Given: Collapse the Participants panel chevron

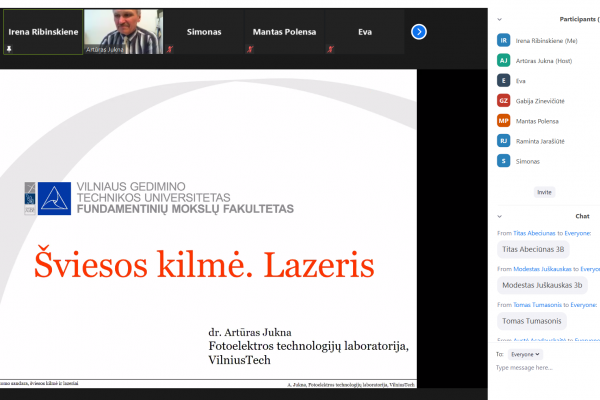Looking at the screenshot, I should pyautogui.click(x=499, y=19).
